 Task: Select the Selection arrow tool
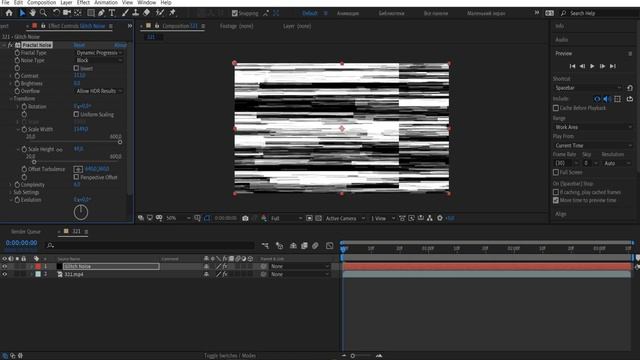coord(22,13)
